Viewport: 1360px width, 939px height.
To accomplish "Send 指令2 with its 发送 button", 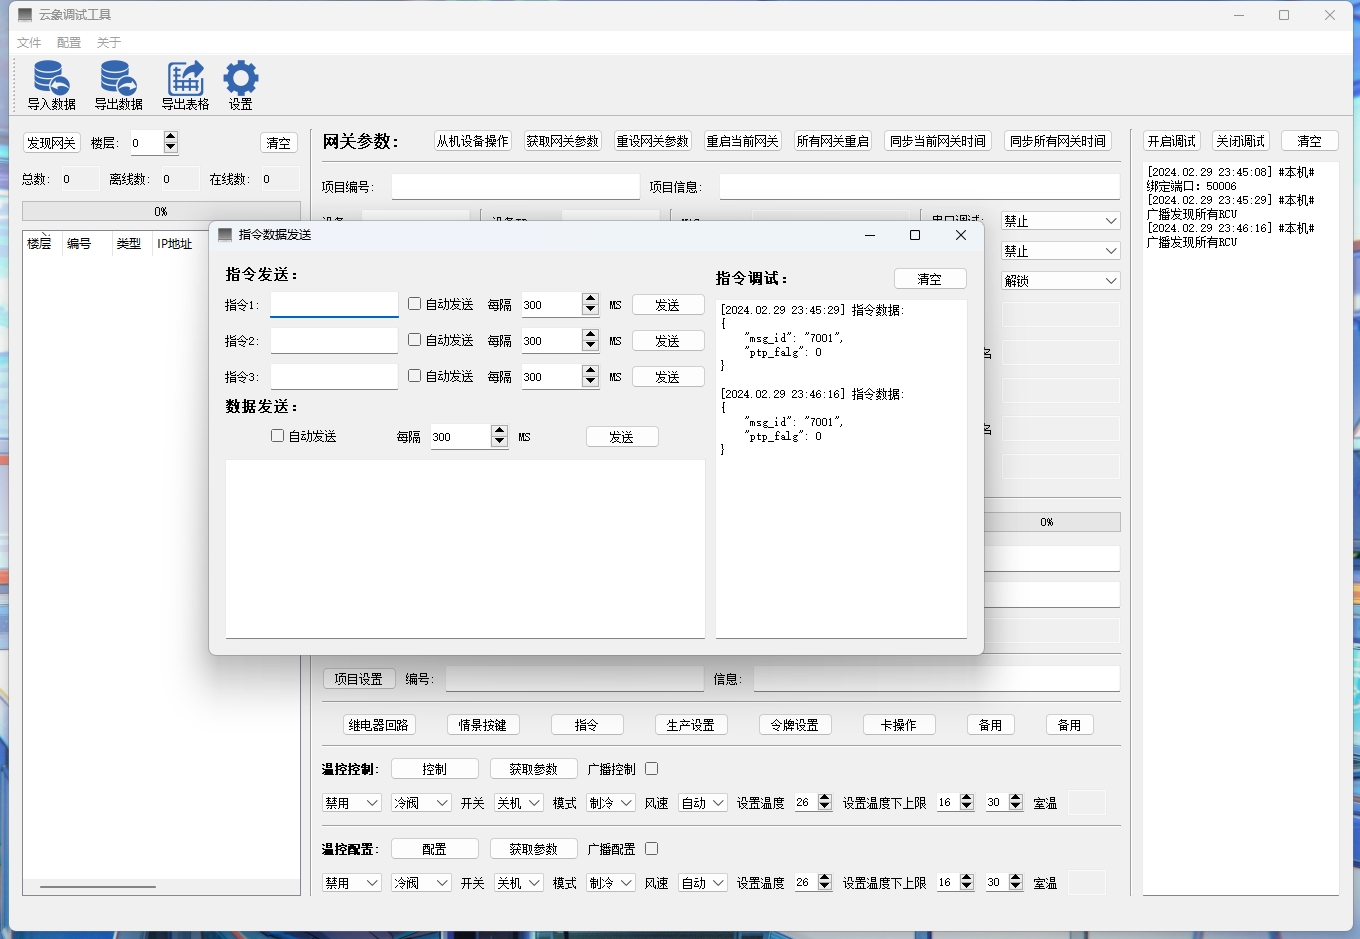I will 668,341.
